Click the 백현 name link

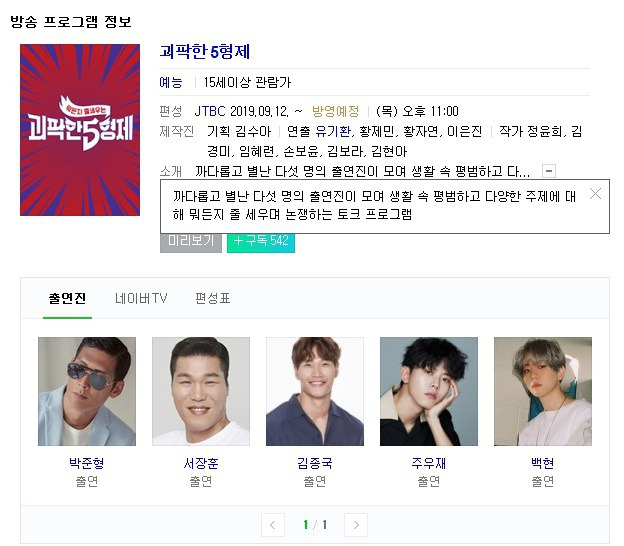[x=542, y=463]
